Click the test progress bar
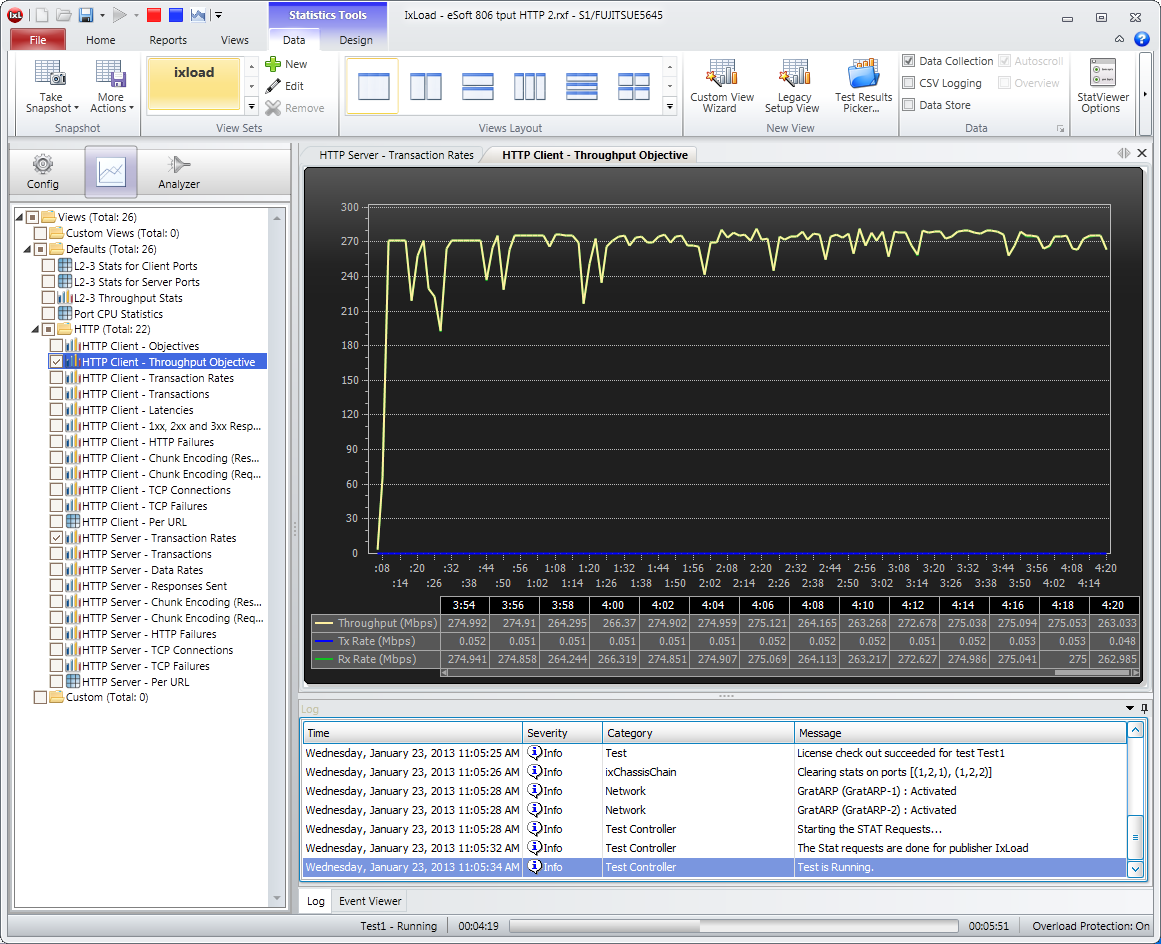Screen dimensions: 1161x944 [733, 926]
